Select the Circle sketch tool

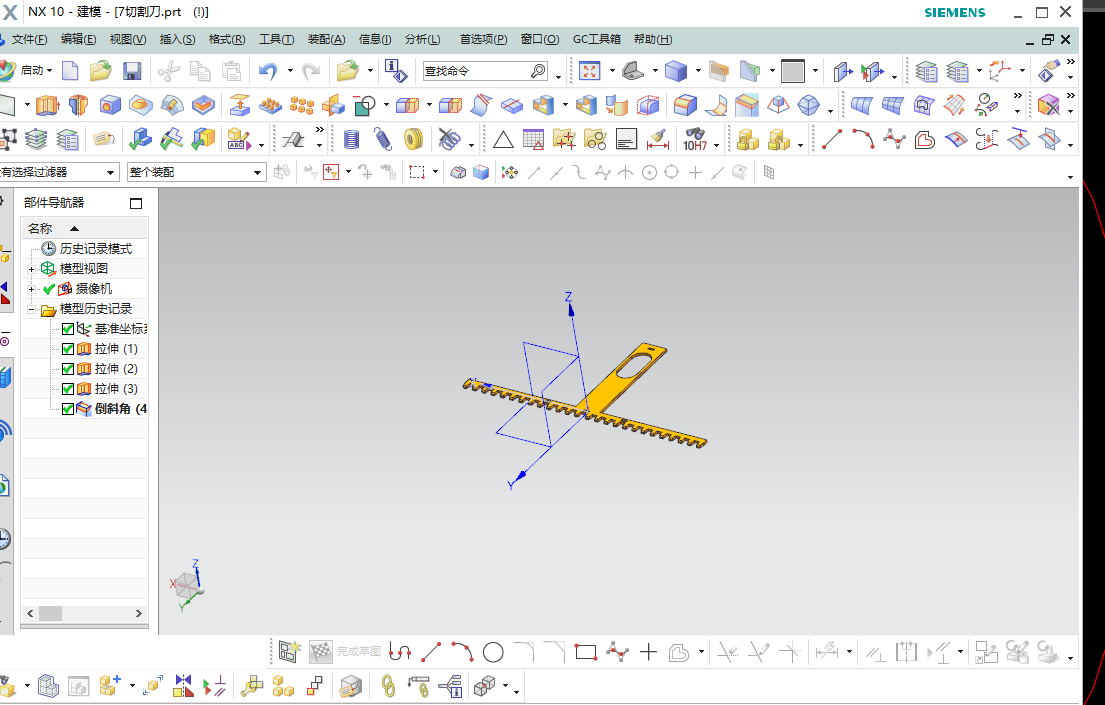[x=493, y=653]
